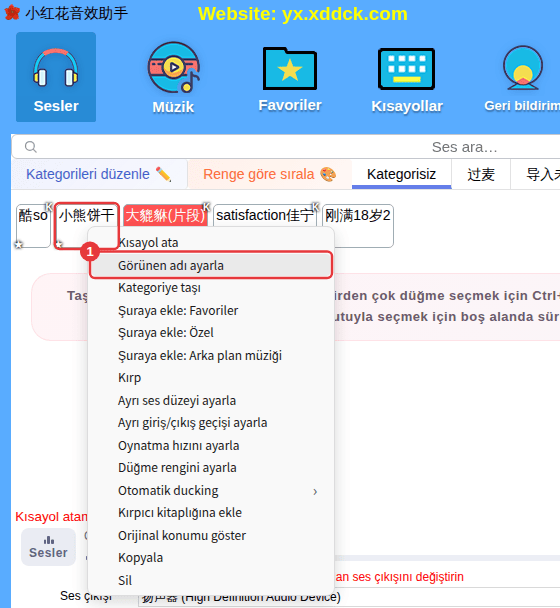The height and width of the screenshot is (608, 560).
Task: Play the 酷so sound button
Action: tap(33, 226)
